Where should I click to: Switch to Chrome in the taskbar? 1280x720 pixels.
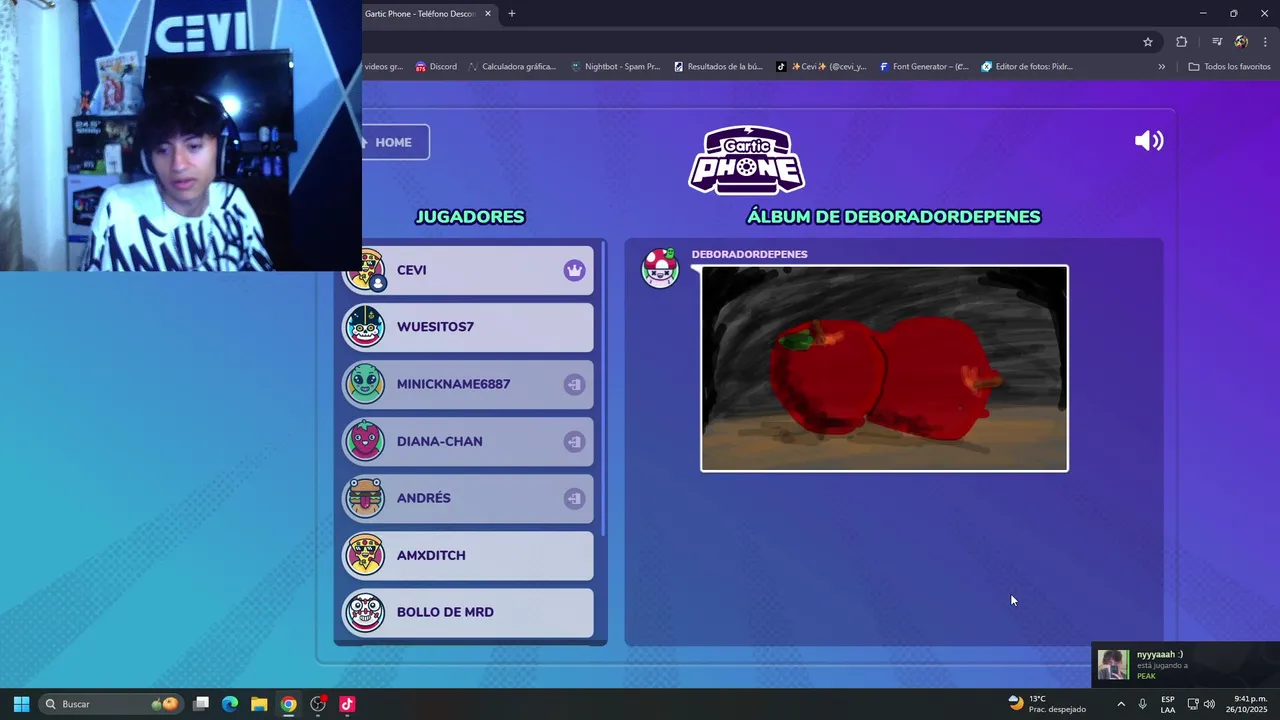pyautogui.click(x=288, y=704)
